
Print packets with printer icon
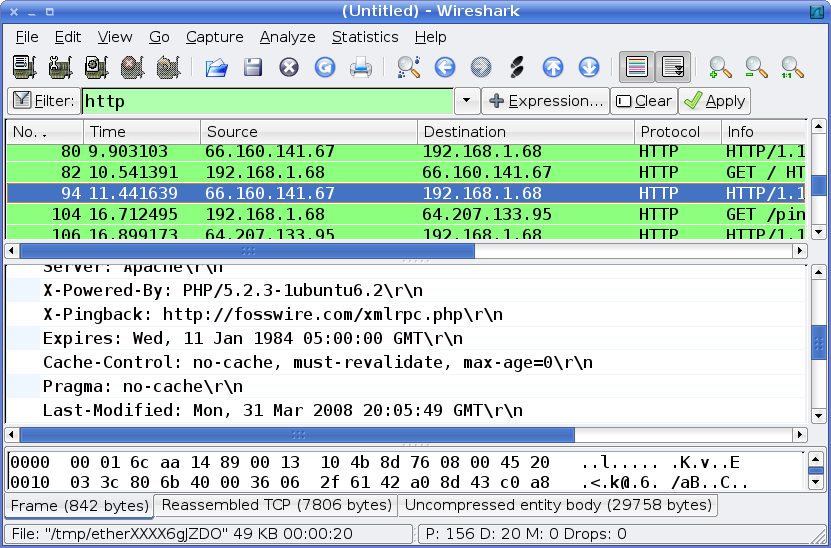pyautogui.click(x=361, y=67)
